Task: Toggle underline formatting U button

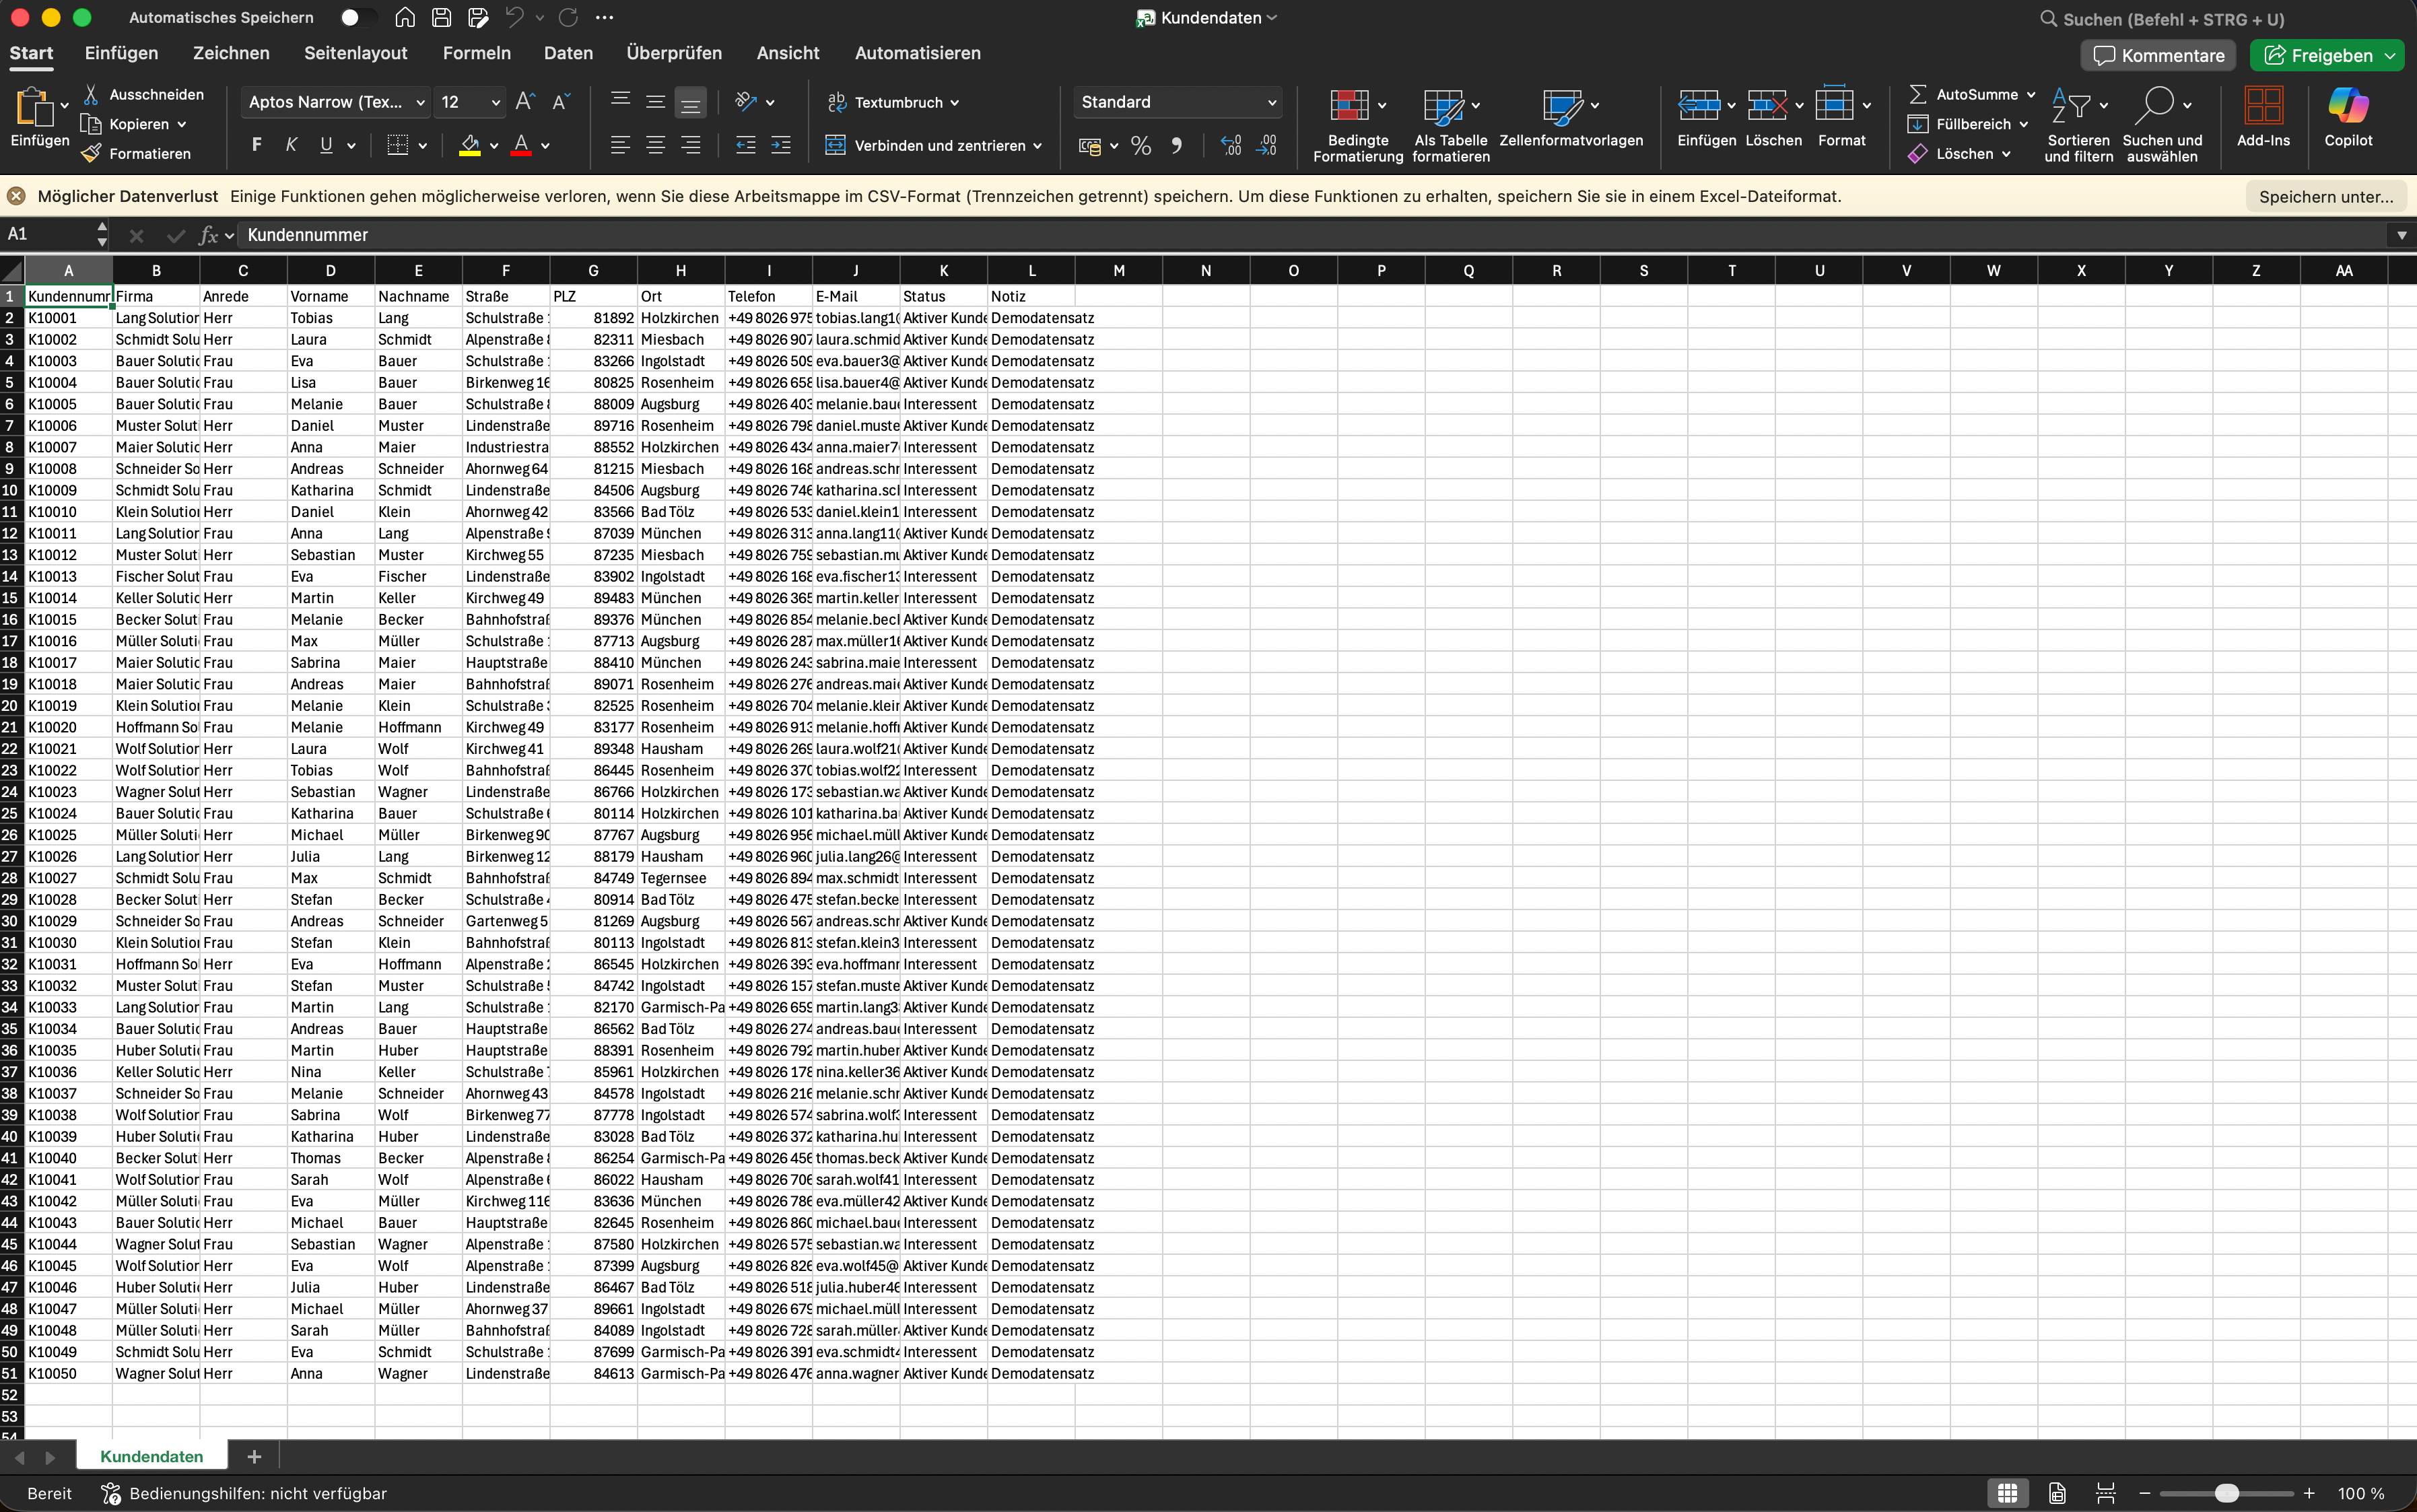Action: [326, 145]
